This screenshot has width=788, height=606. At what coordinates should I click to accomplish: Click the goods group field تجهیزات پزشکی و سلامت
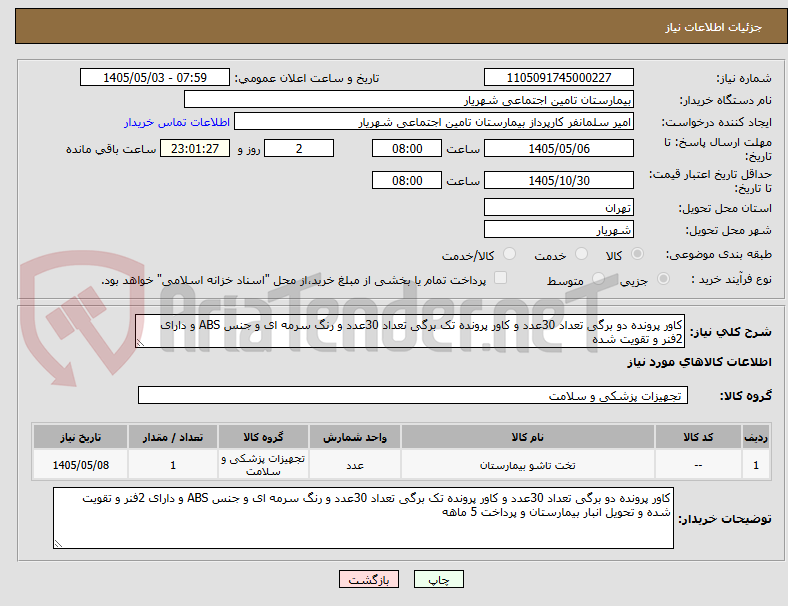tap(413, 395)
